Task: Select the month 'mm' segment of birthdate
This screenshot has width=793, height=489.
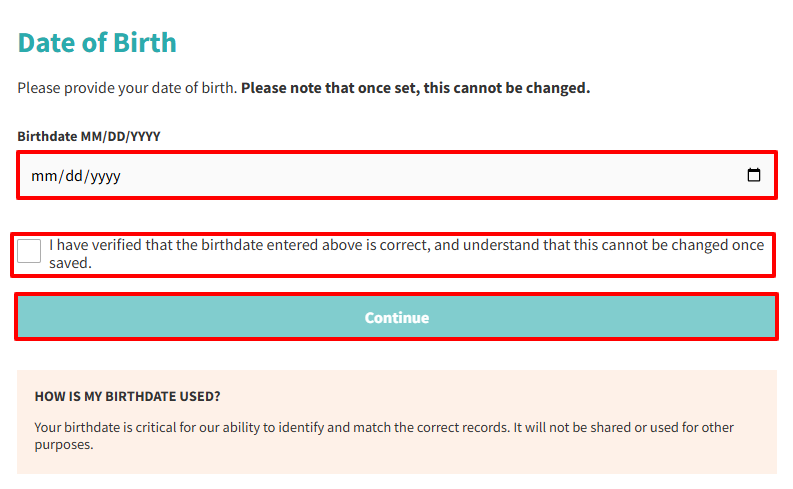Action: [42, 176]
